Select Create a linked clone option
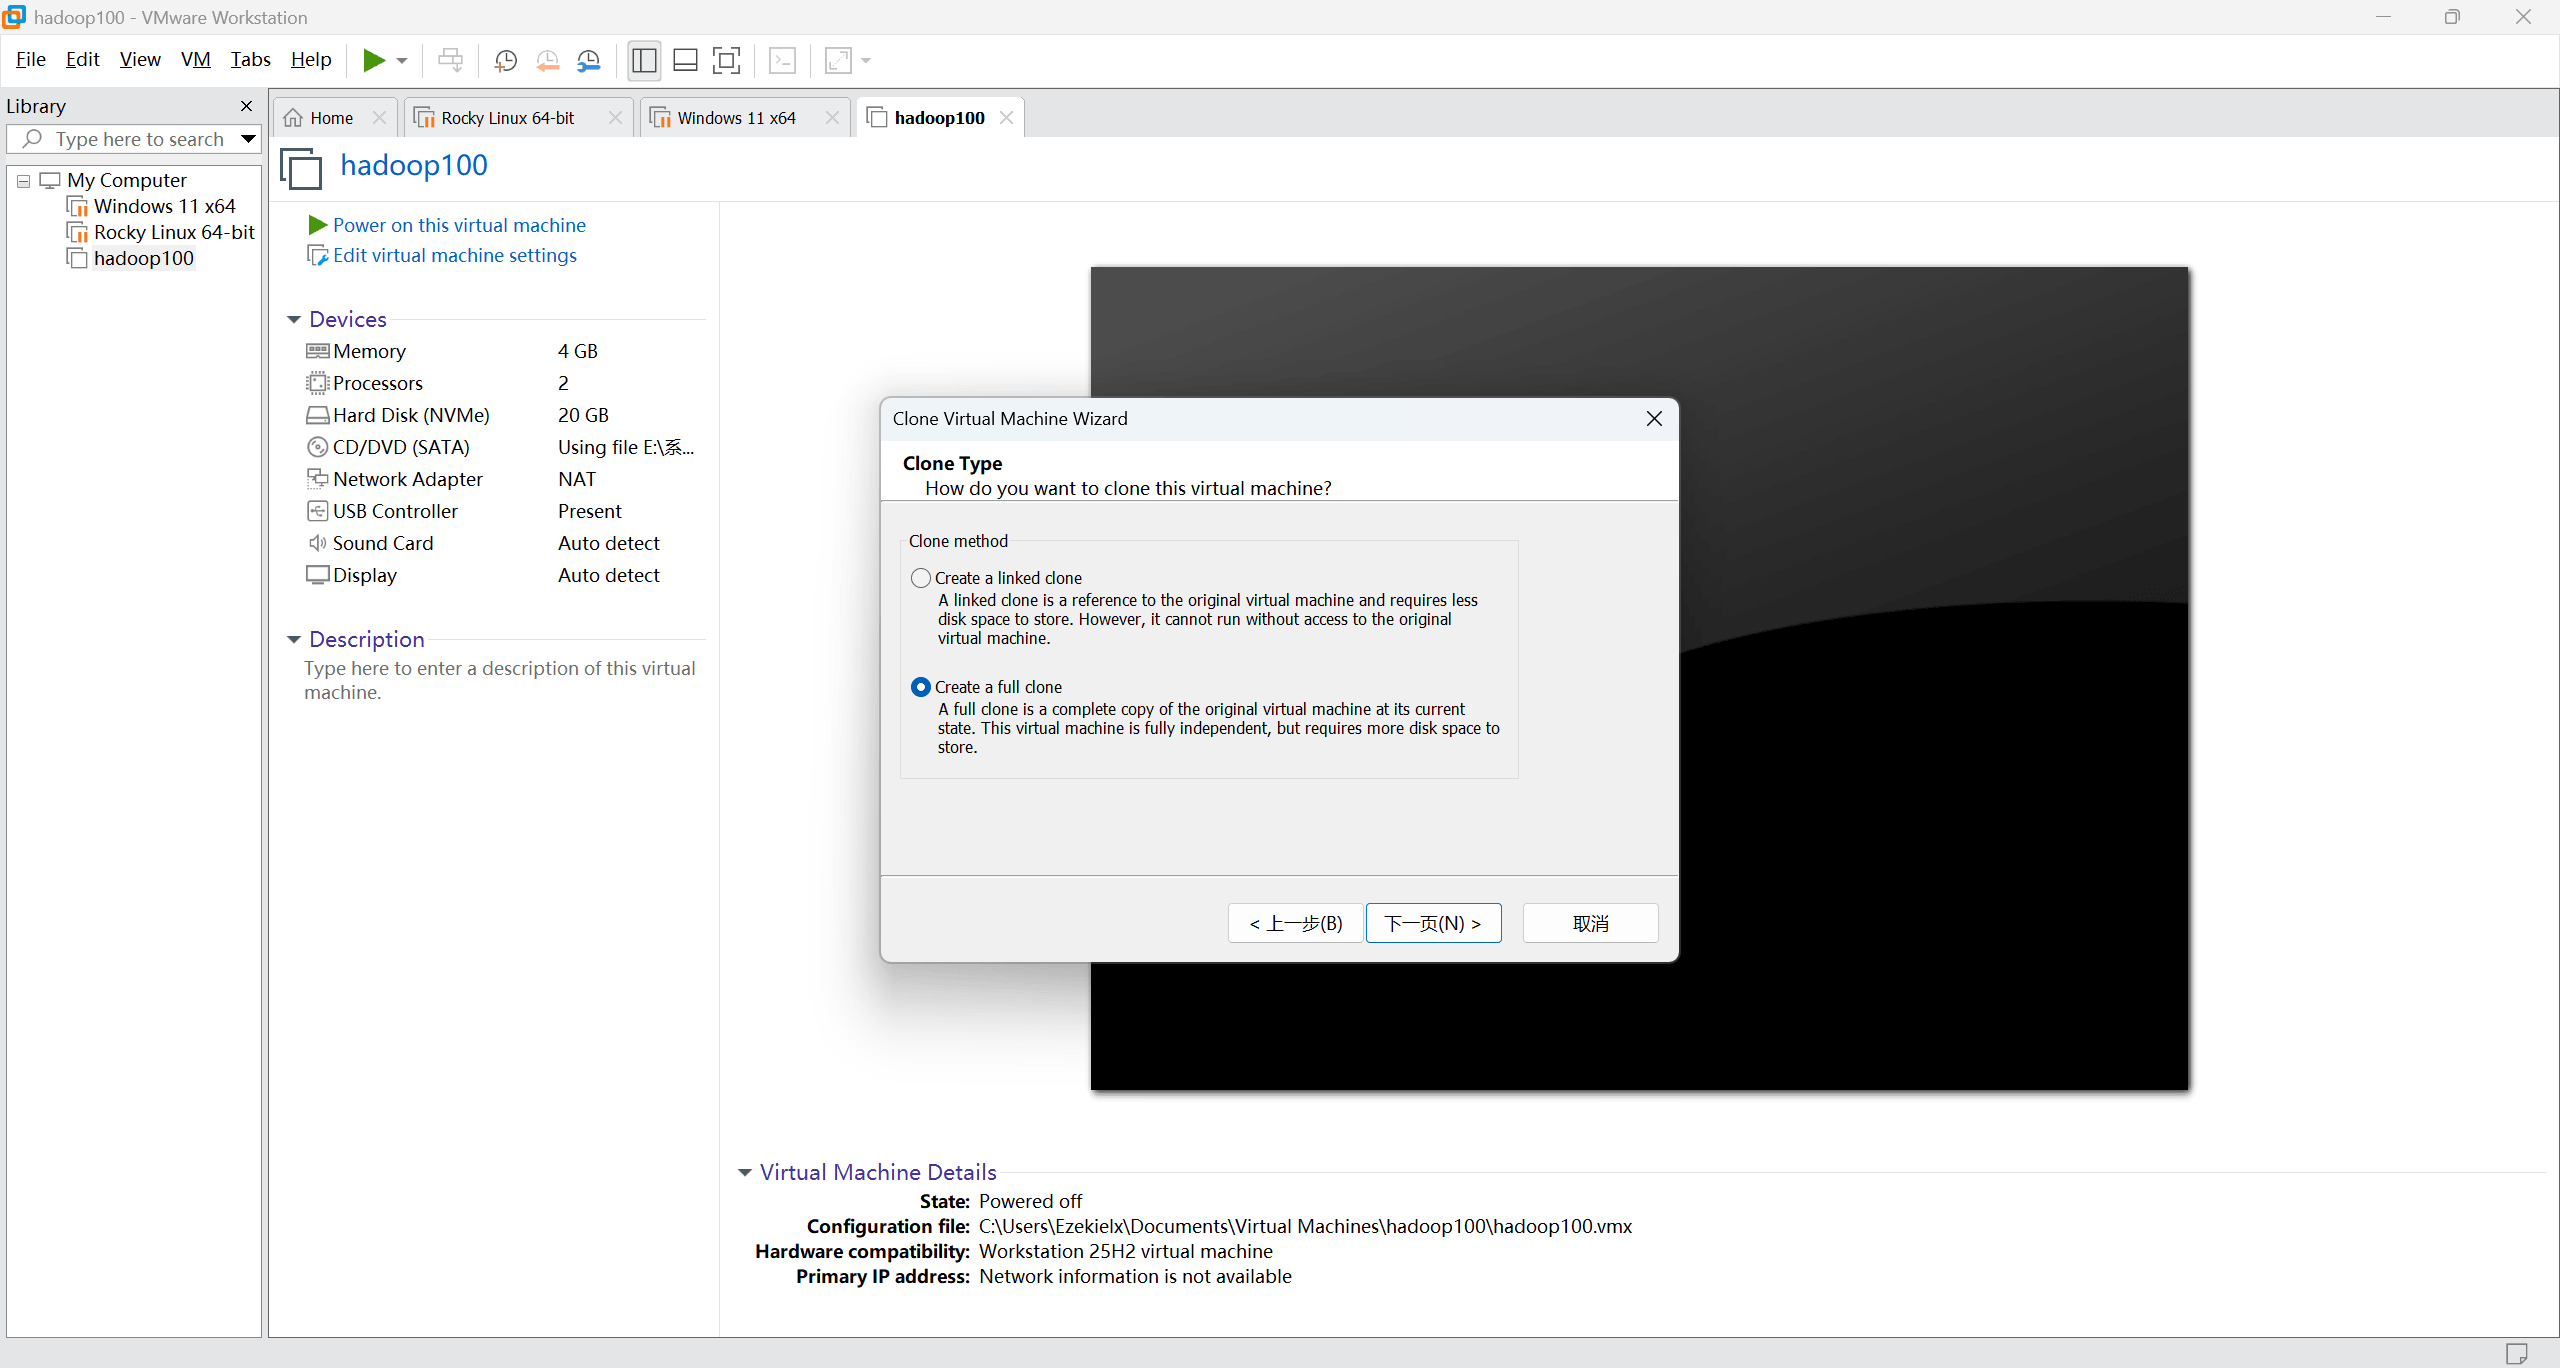The width and height of the screenshot is (2560, 1368). coord(921,578)
